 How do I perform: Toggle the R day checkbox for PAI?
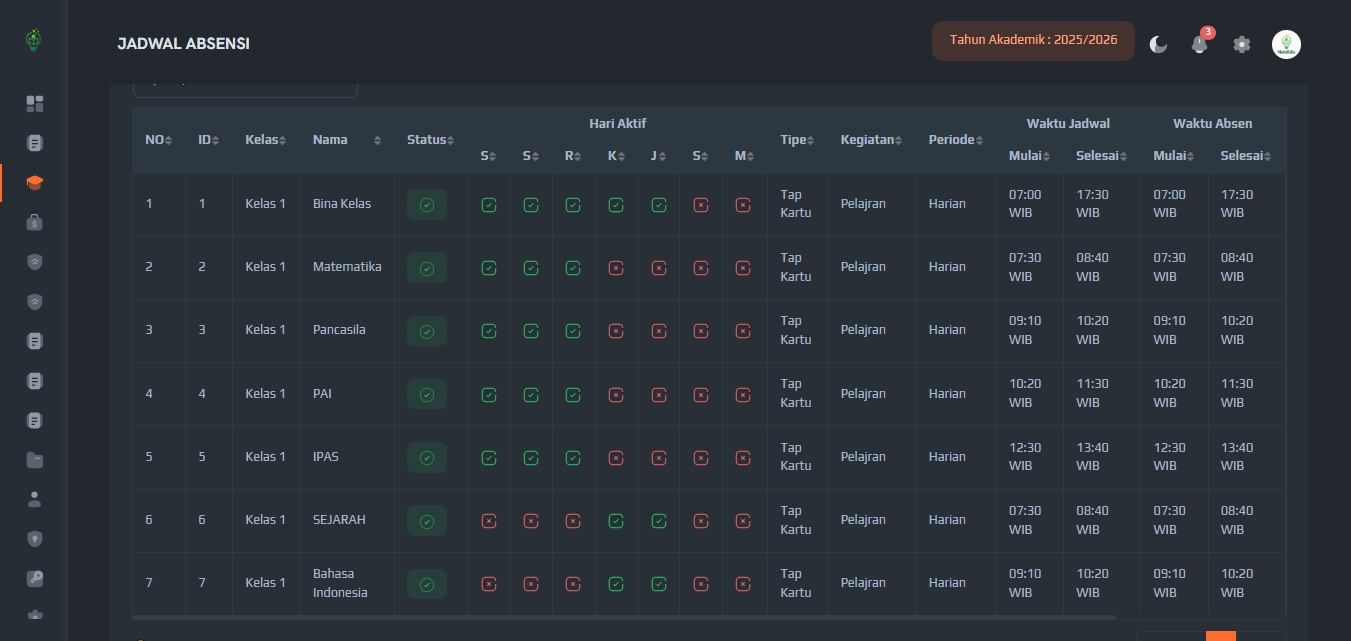[x=573, y=394]
